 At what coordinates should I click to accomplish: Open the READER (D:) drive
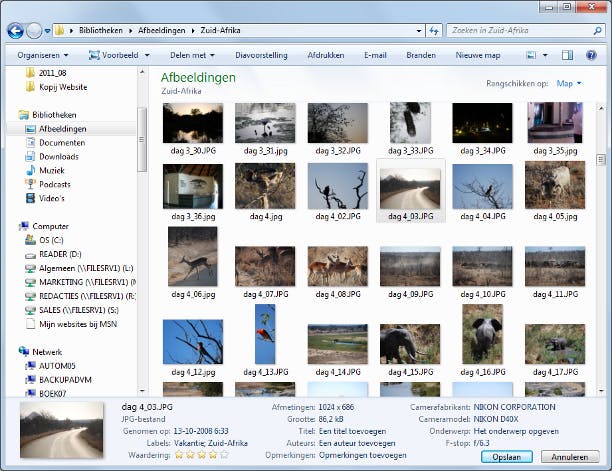[x=60, y=254]
